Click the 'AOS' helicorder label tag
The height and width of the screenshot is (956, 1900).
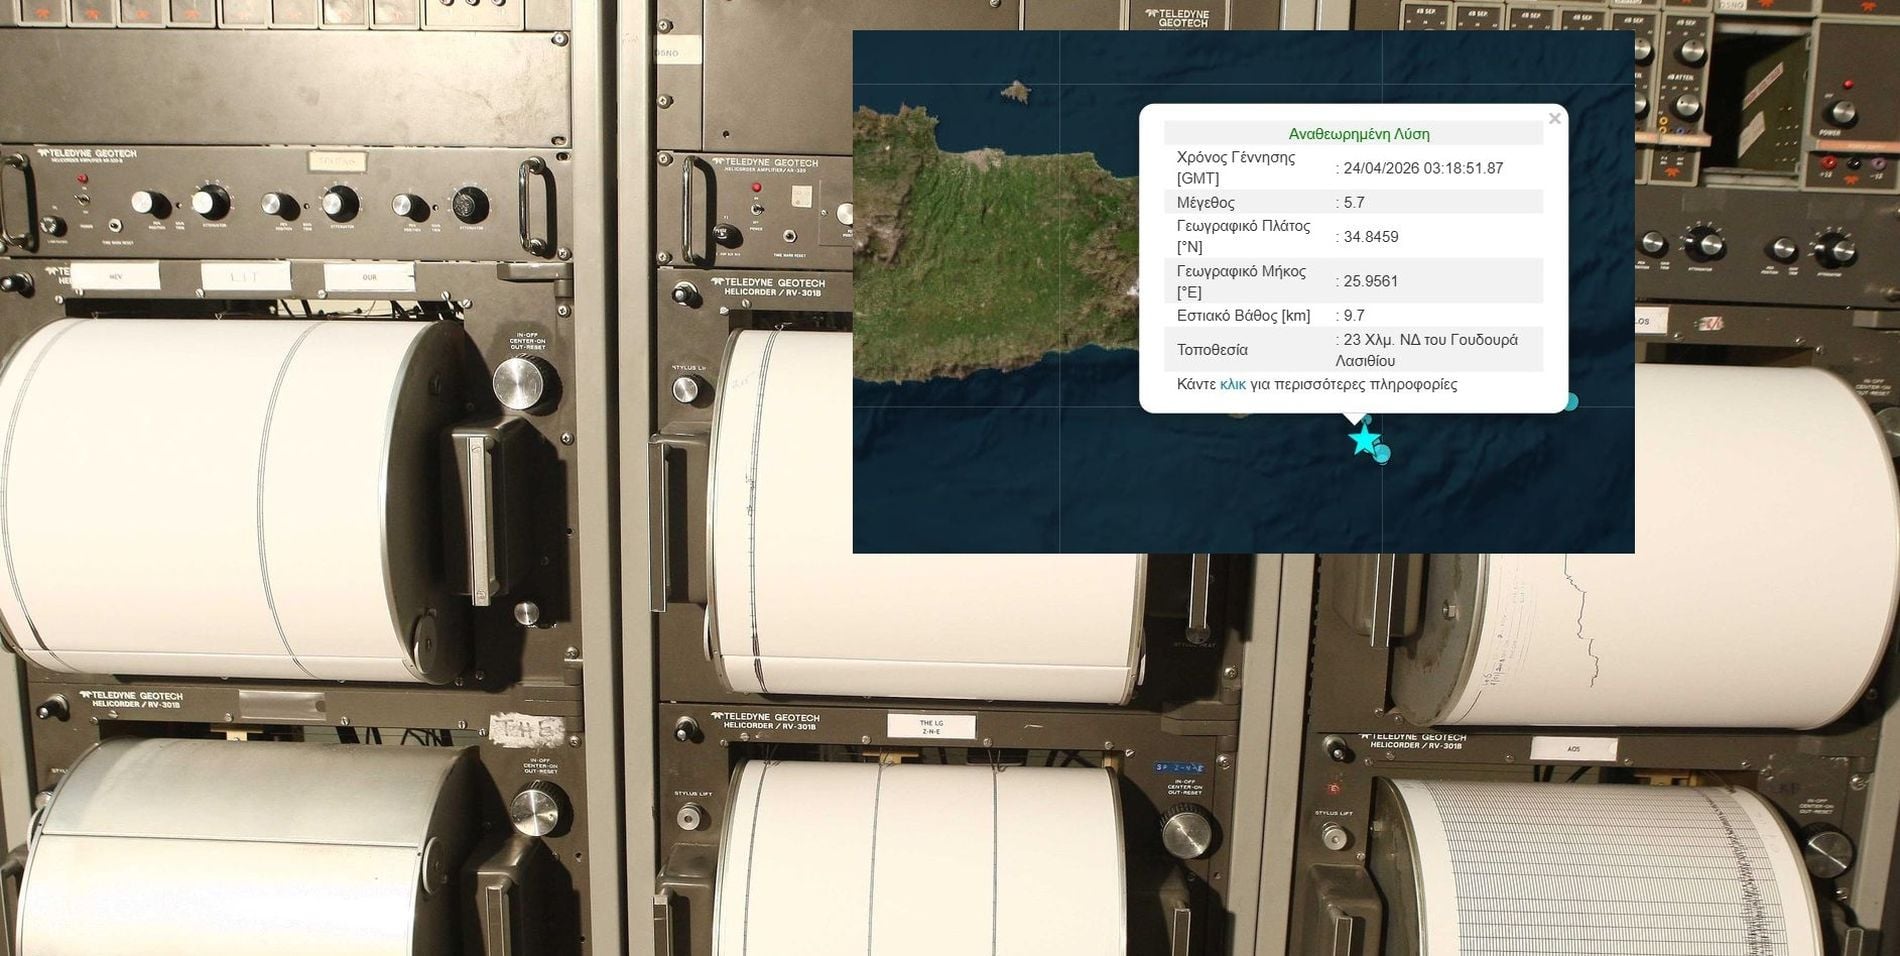pyautogui.click(x=1573, y=749)
